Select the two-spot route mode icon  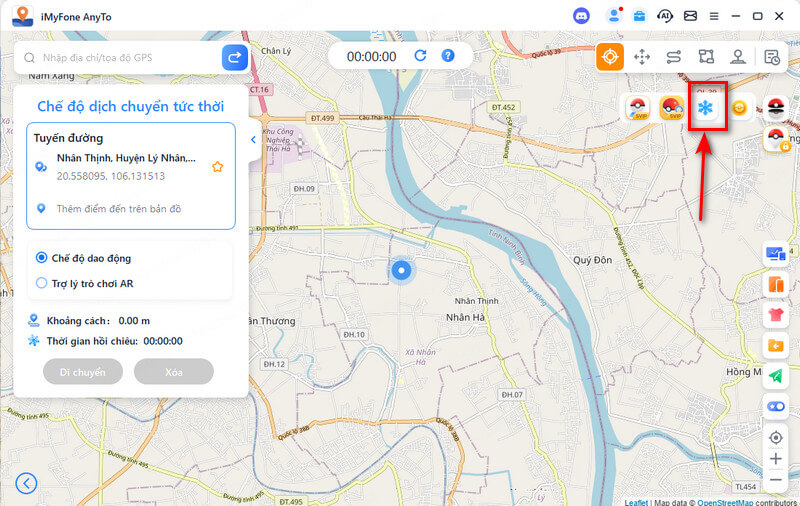click(674, 57)
